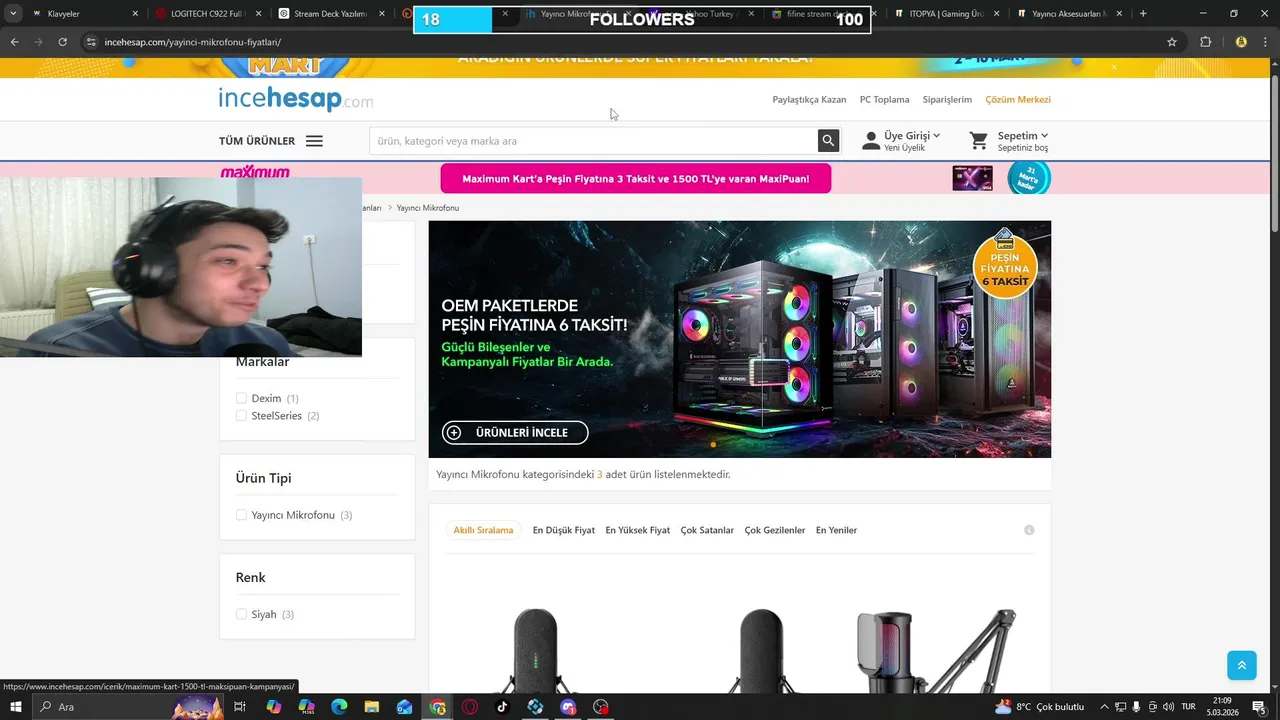Click the Maximum Kart campaign banner

635,179
